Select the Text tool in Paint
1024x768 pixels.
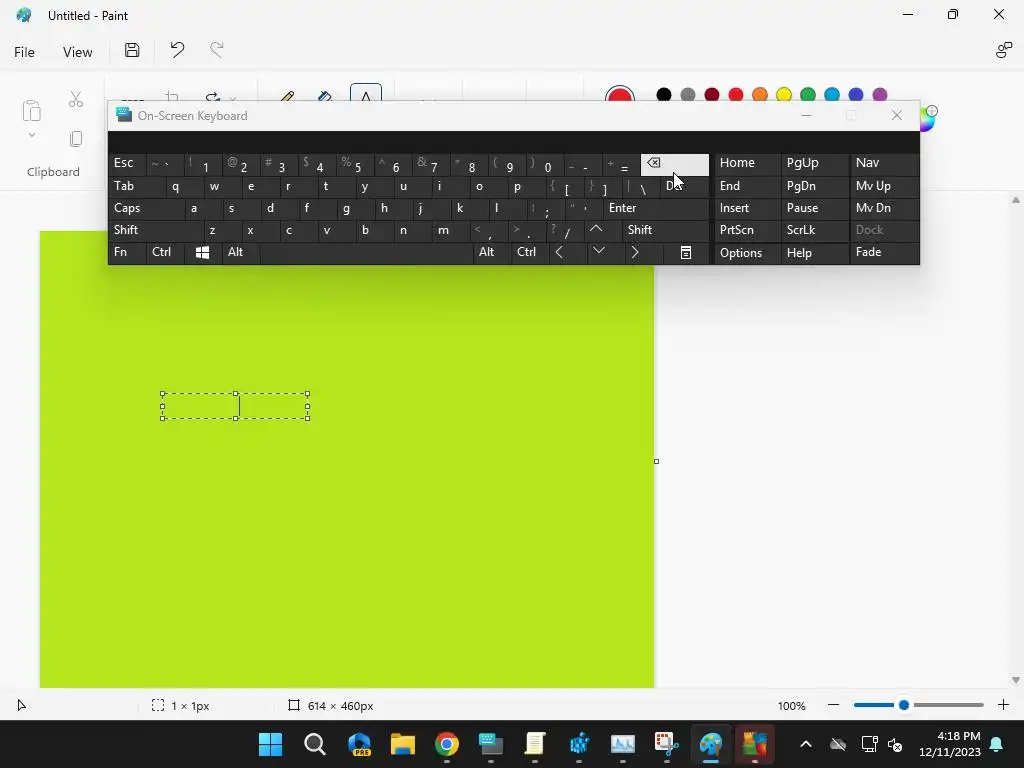366,93
